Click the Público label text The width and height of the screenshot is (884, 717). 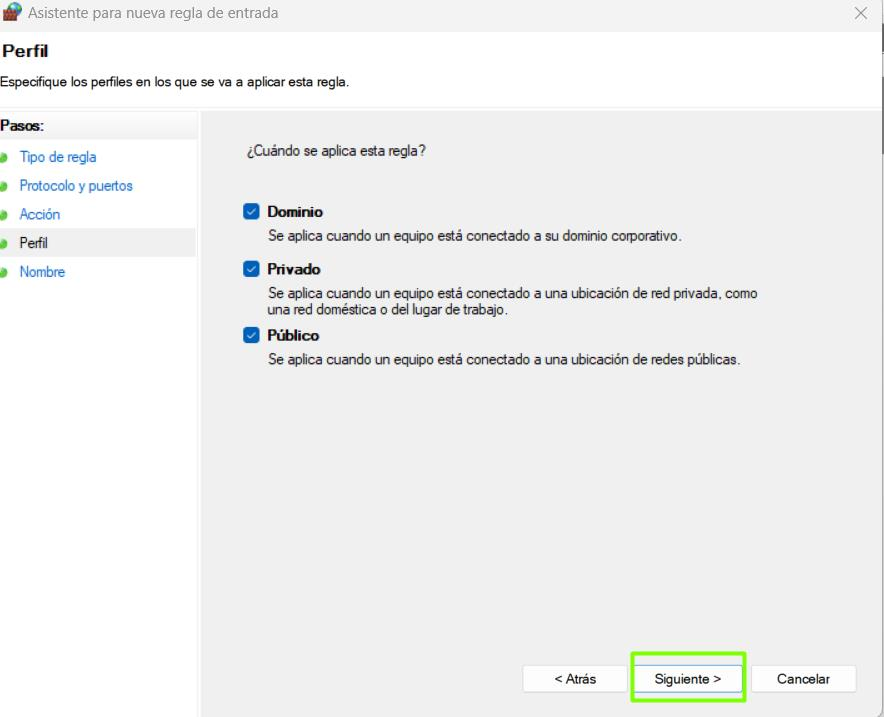[x=293, y=335]
